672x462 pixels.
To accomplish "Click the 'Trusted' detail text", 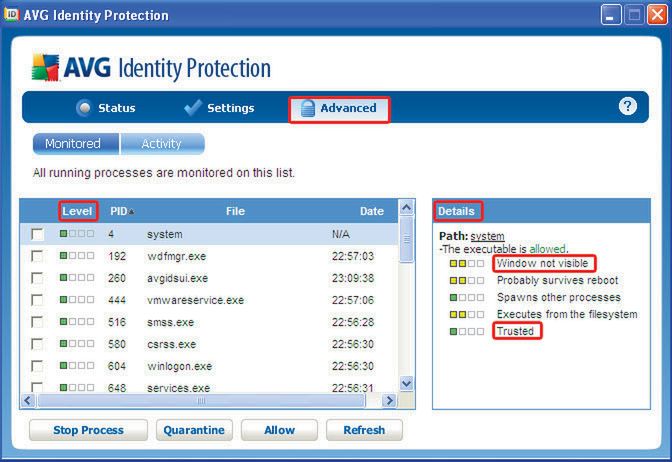I will click(x=515, y=331).
